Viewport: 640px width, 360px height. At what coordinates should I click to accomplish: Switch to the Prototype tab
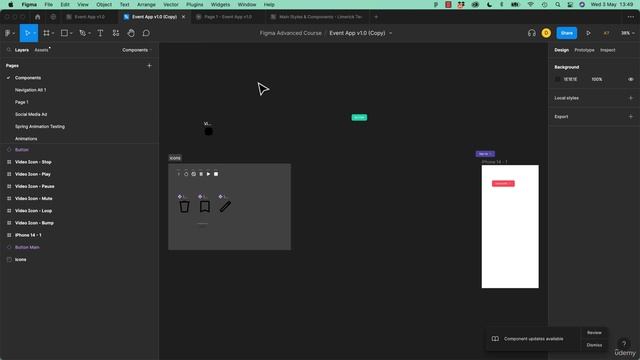point(584,50)
